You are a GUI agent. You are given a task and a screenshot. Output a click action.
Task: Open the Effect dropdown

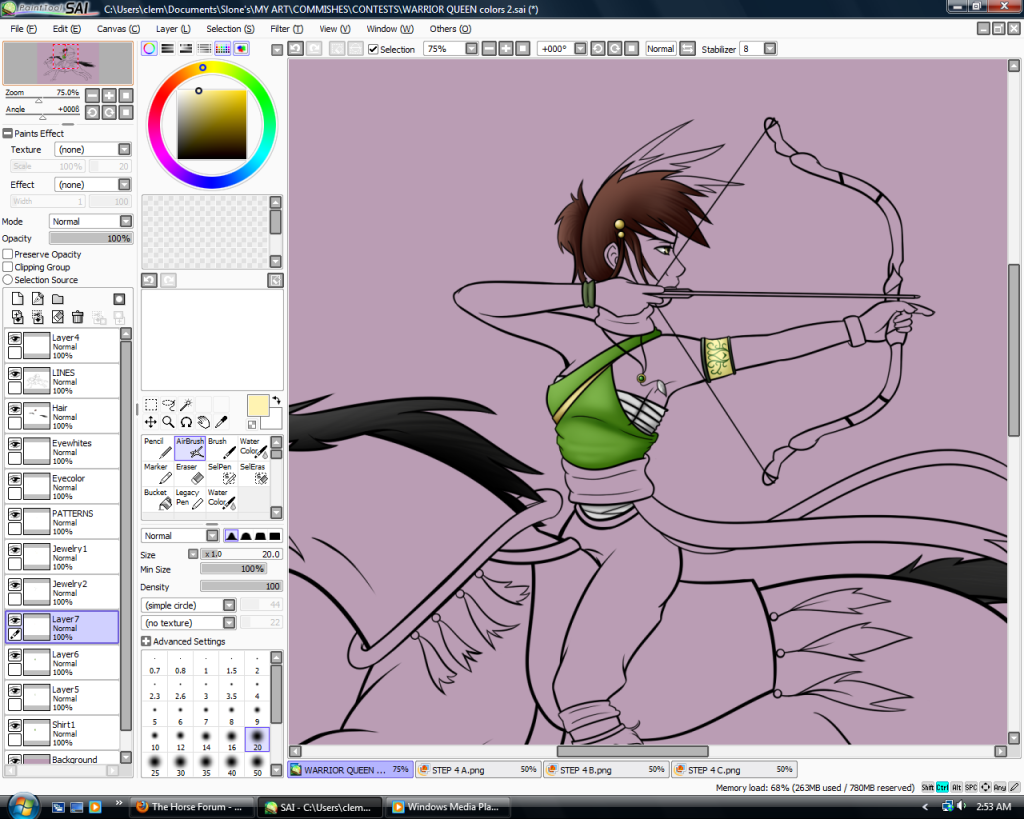pos(93,185)
